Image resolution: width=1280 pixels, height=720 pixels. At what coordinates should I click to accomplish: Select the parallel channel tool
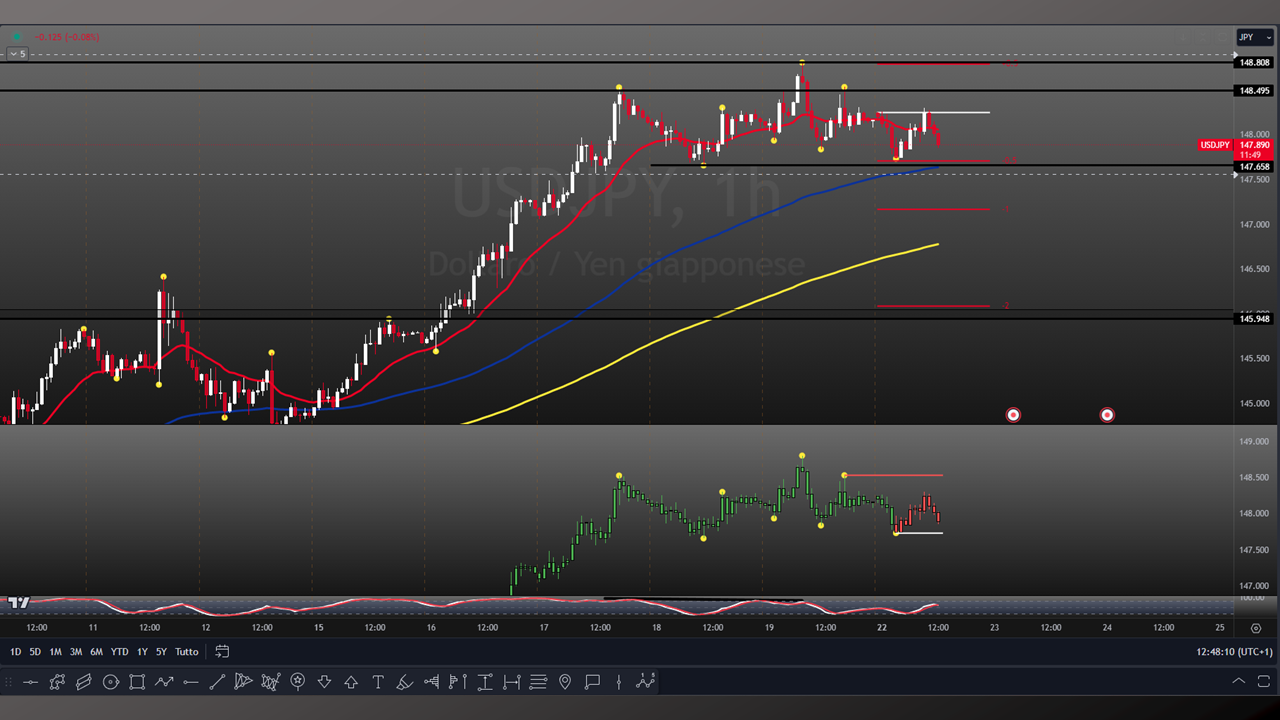pos(84,682)
